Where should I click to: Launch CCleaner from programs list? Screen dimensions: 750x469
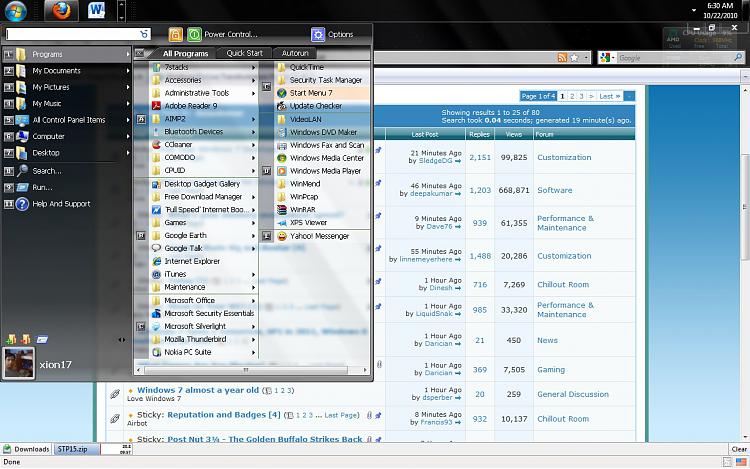click(x=178, y=144)
